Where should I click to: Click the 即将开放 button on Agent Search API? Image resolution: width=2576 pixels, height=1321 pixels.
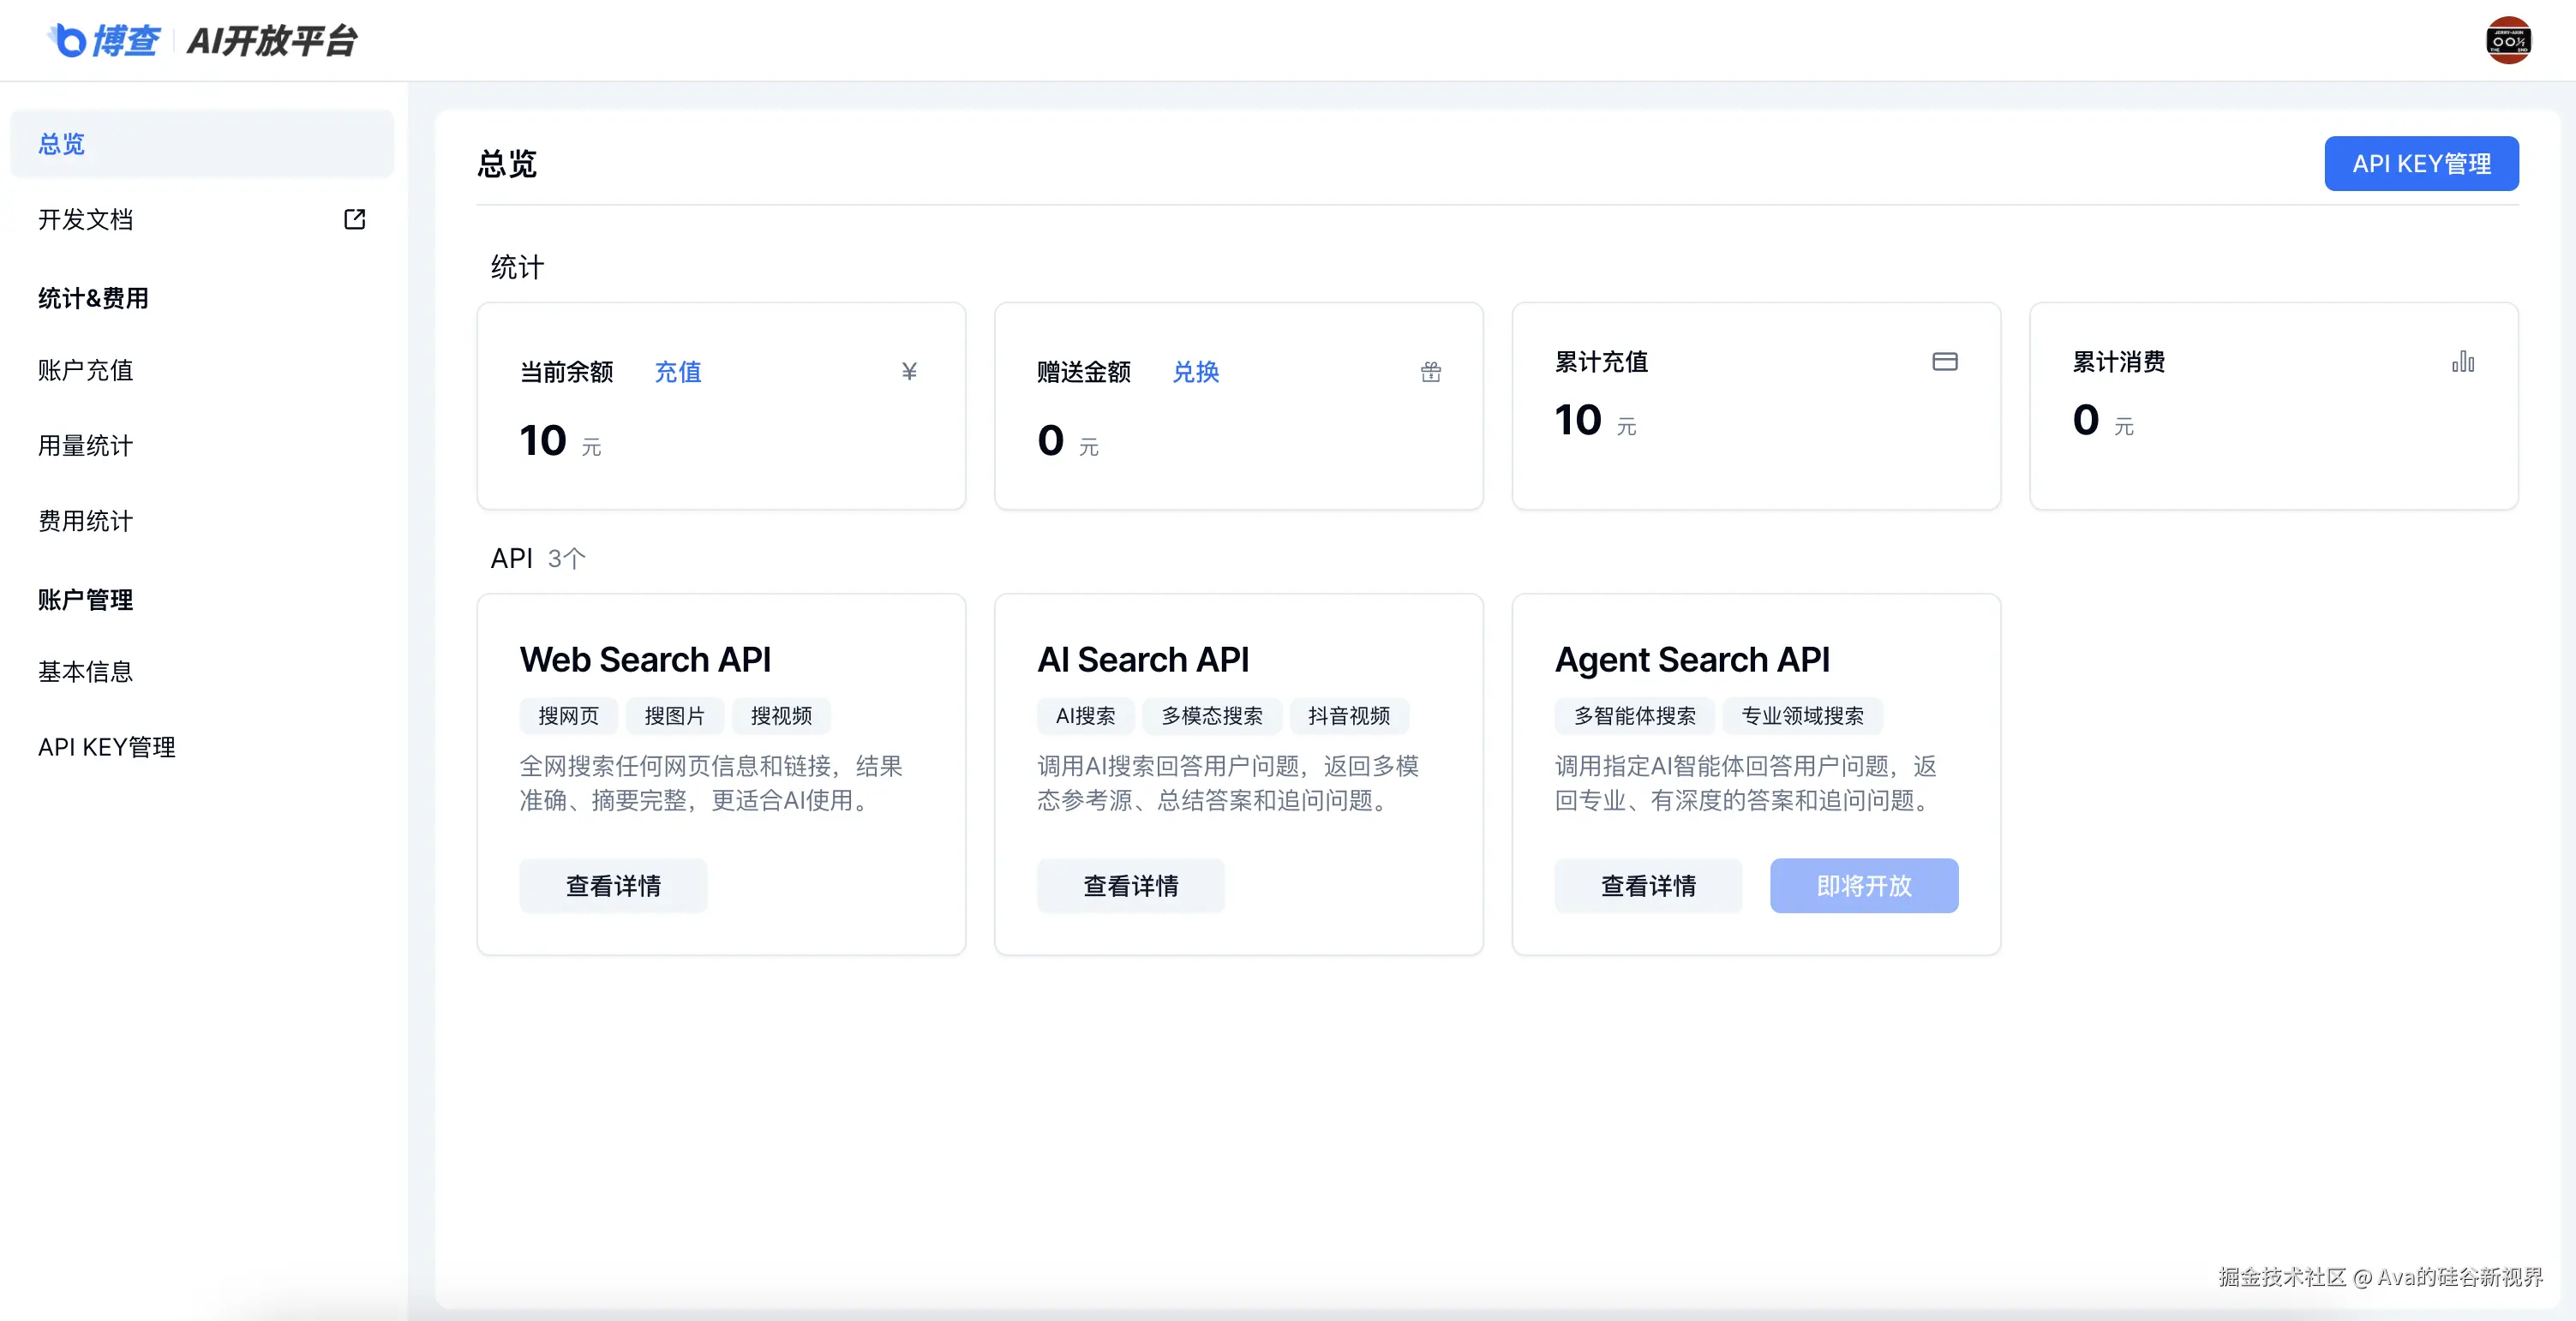pyautogui.click(x=1863, y=886)
